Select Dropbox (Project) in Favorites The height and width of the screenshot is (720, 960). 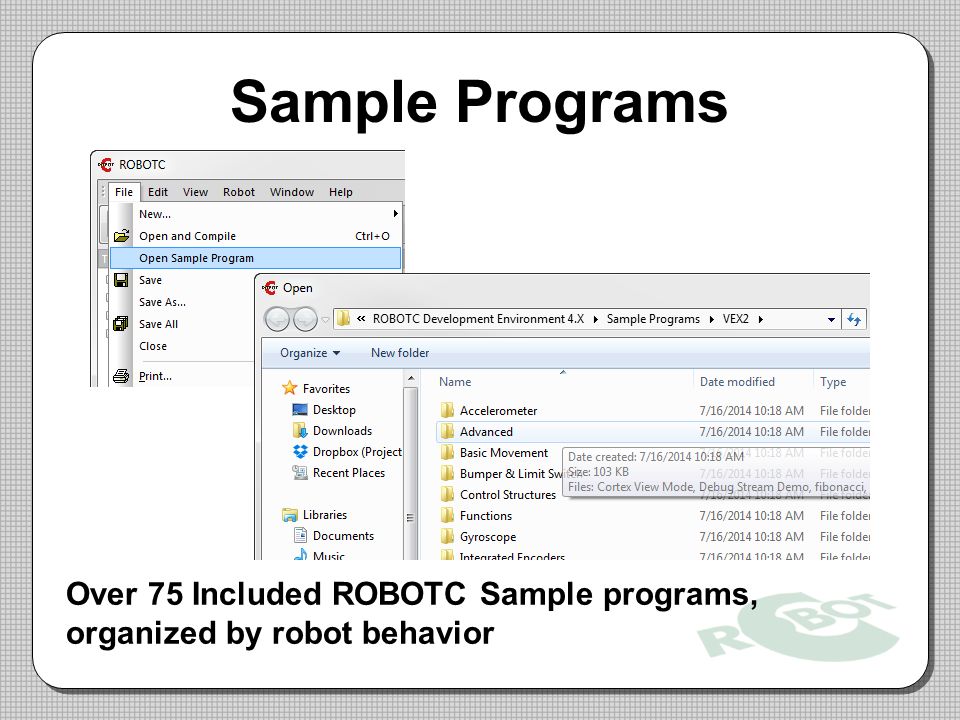click(357, 452)
